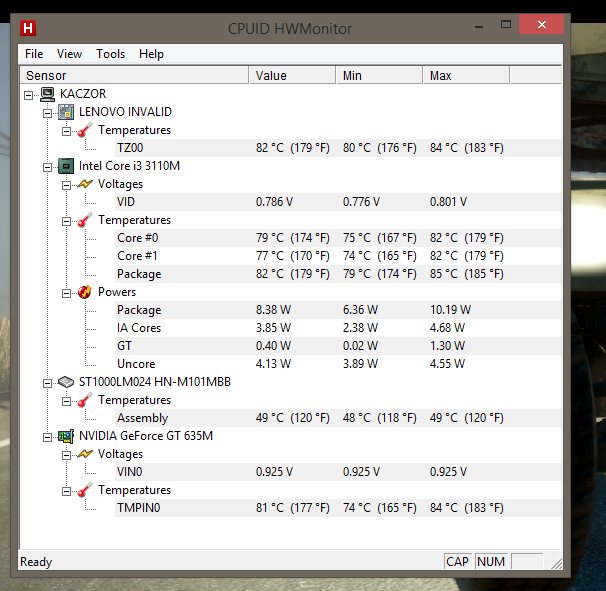606x591 pixels.
Task: Collapse Temperatures under LENOVO INVALID
Action: 66,131
